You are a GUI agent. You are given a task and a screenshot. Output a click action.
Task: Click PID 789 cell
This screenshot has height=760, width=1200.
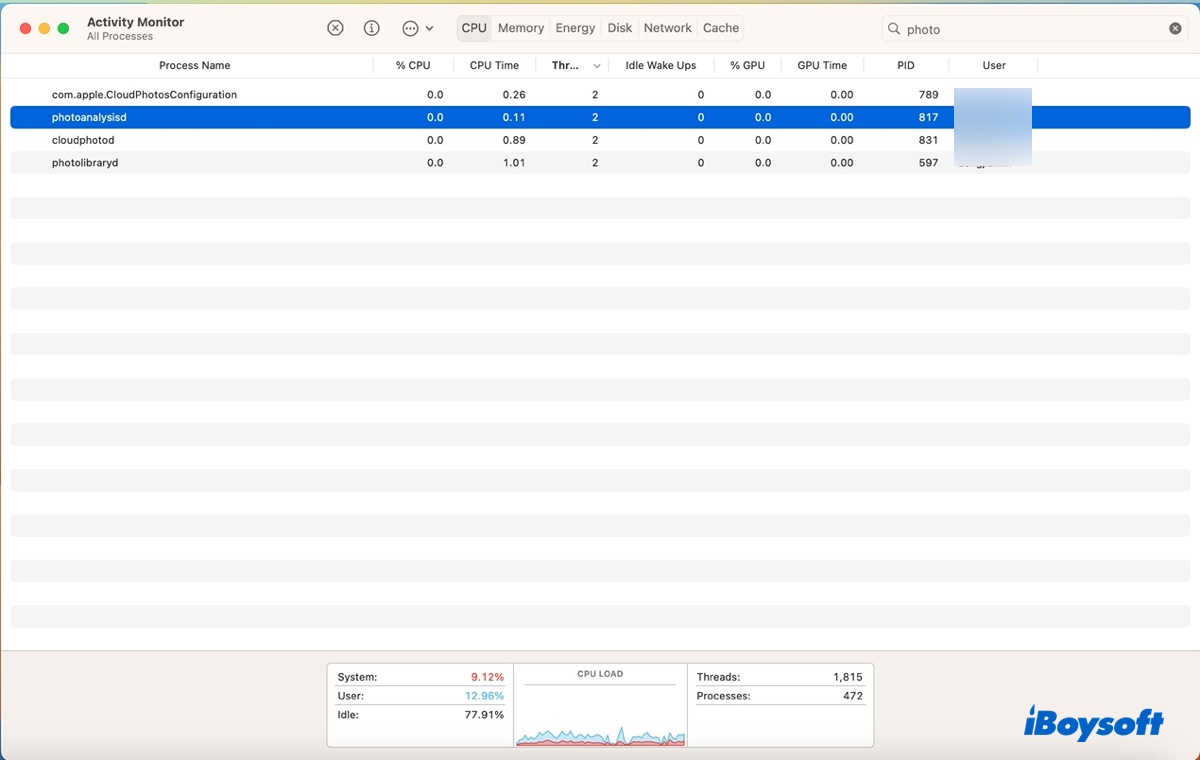point(928,95)
